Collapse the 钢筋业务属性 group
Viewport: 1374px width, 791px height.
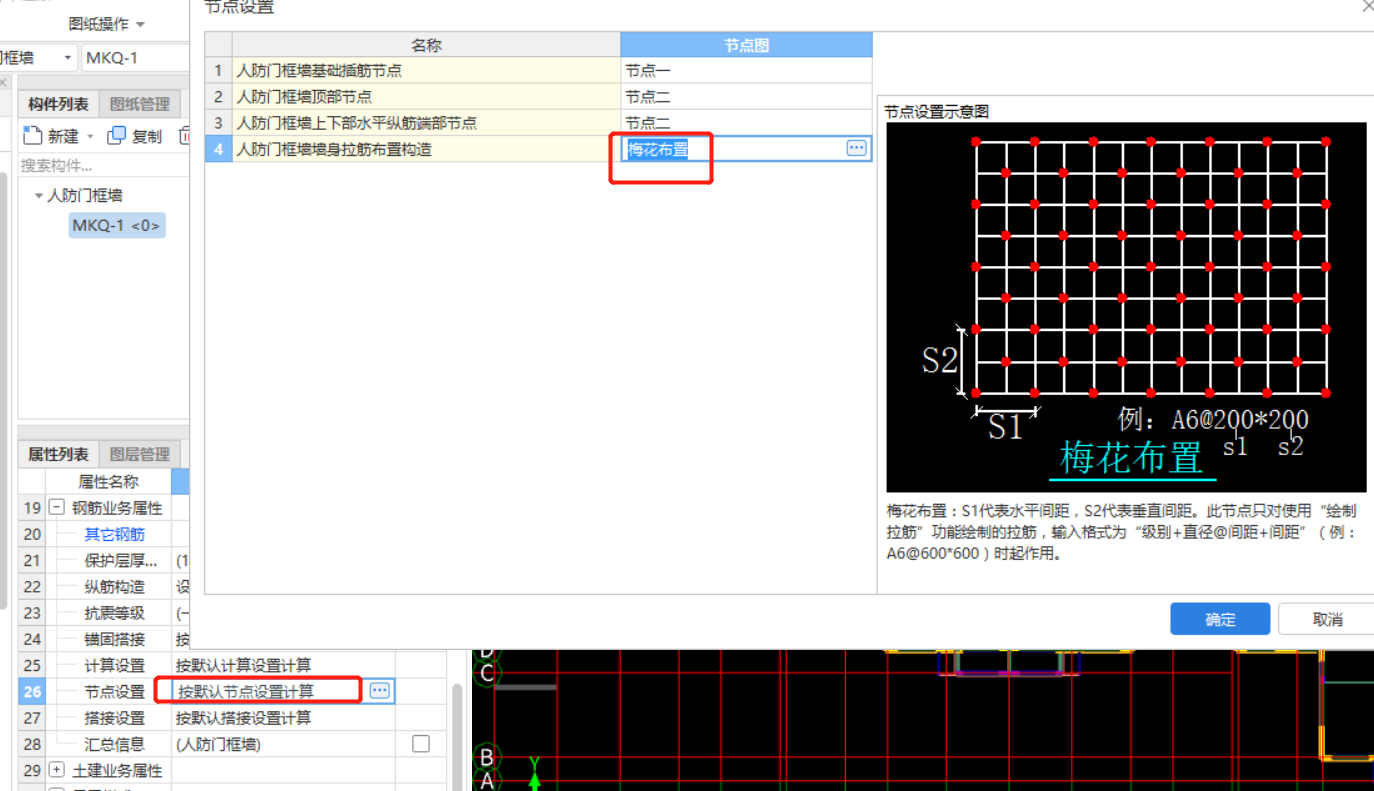pyautogui.click(x=56, y=508)
